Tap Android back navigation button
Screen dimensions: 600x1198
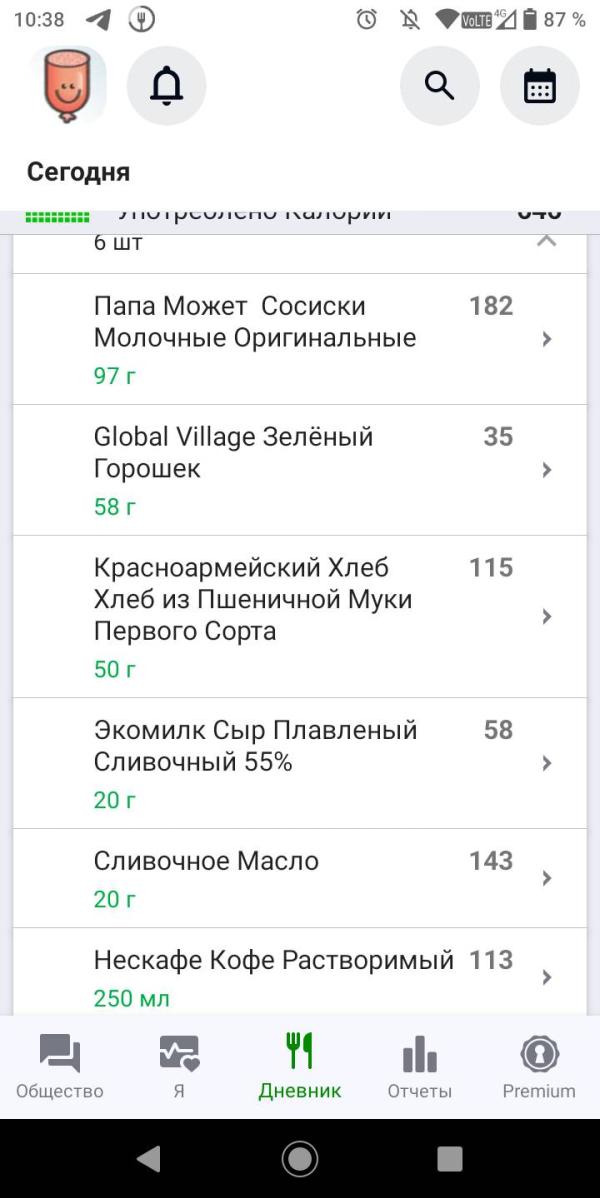[x=149, y=1159]
